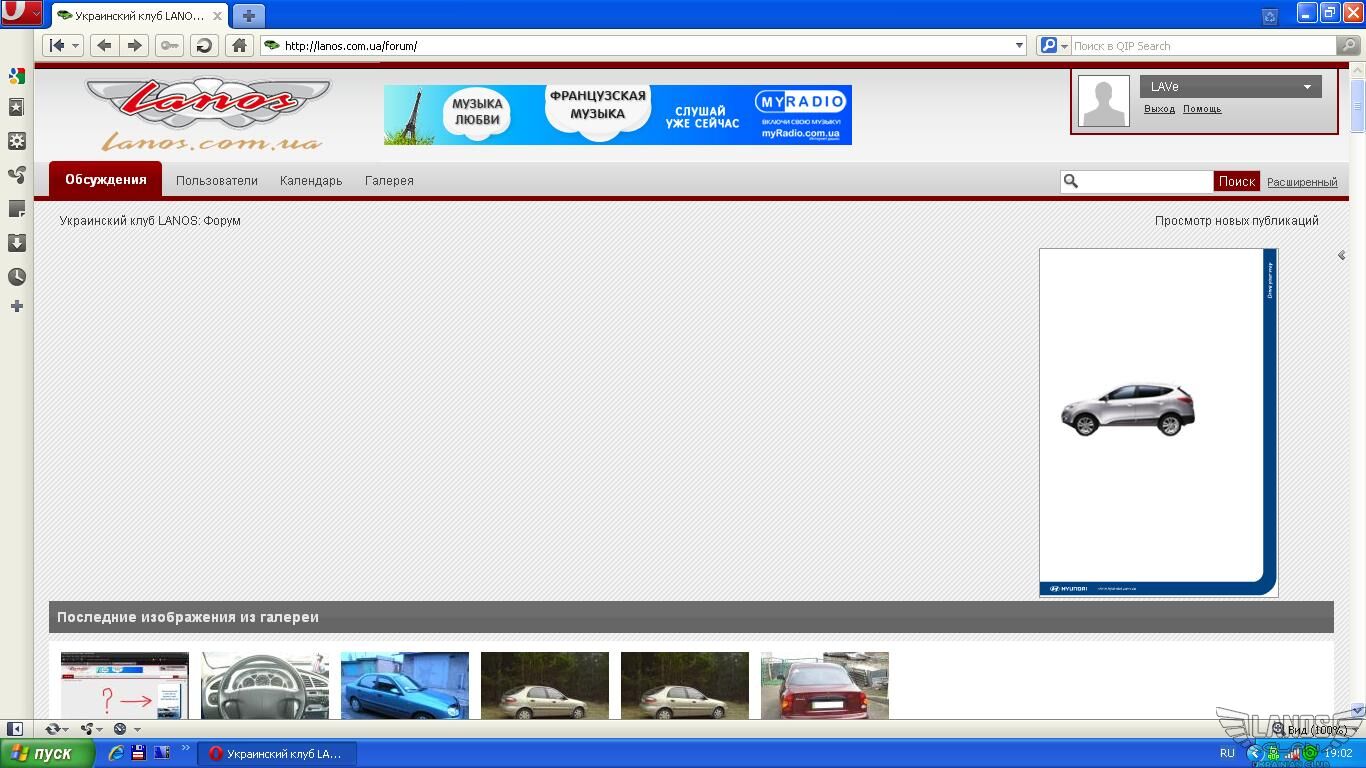Image resolution: width=1366 pixels, height=768 pixels.
Task: Click the Выход logout link
Action: coord(1159,109)
